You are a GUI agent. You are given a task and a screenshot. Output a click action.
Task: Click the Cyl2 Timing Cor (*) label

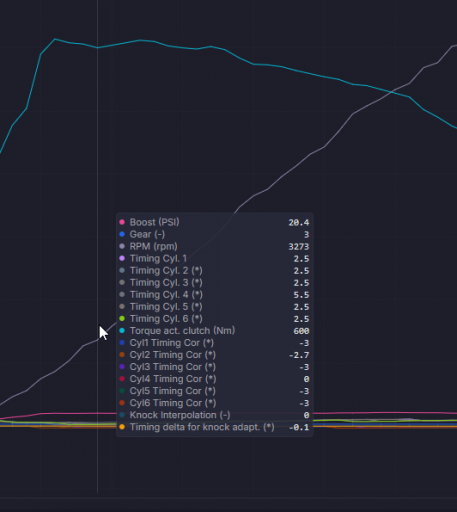pos(173,355)
